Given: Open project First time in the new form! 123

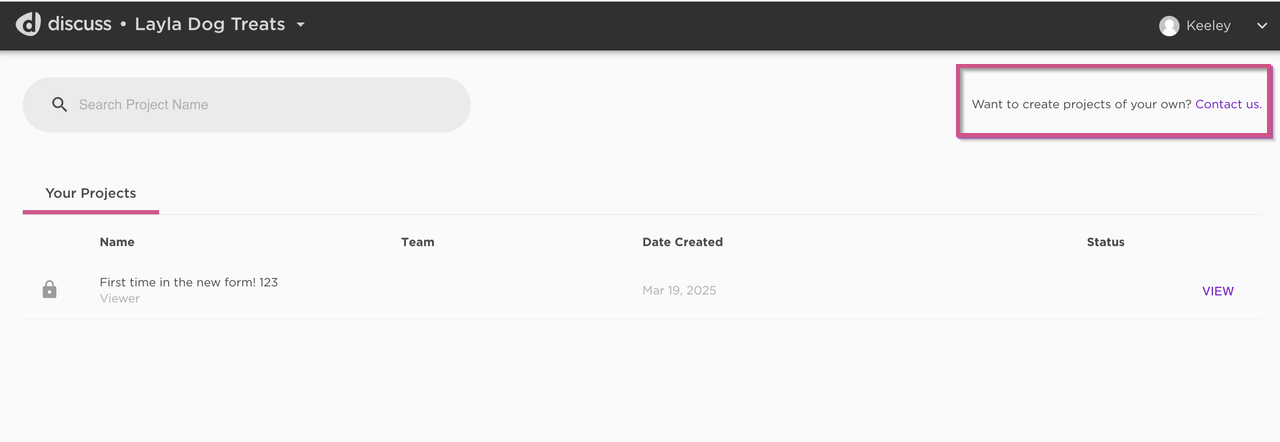Looking at the screenshot, I should pyautogui.click(x=189, y=282).
